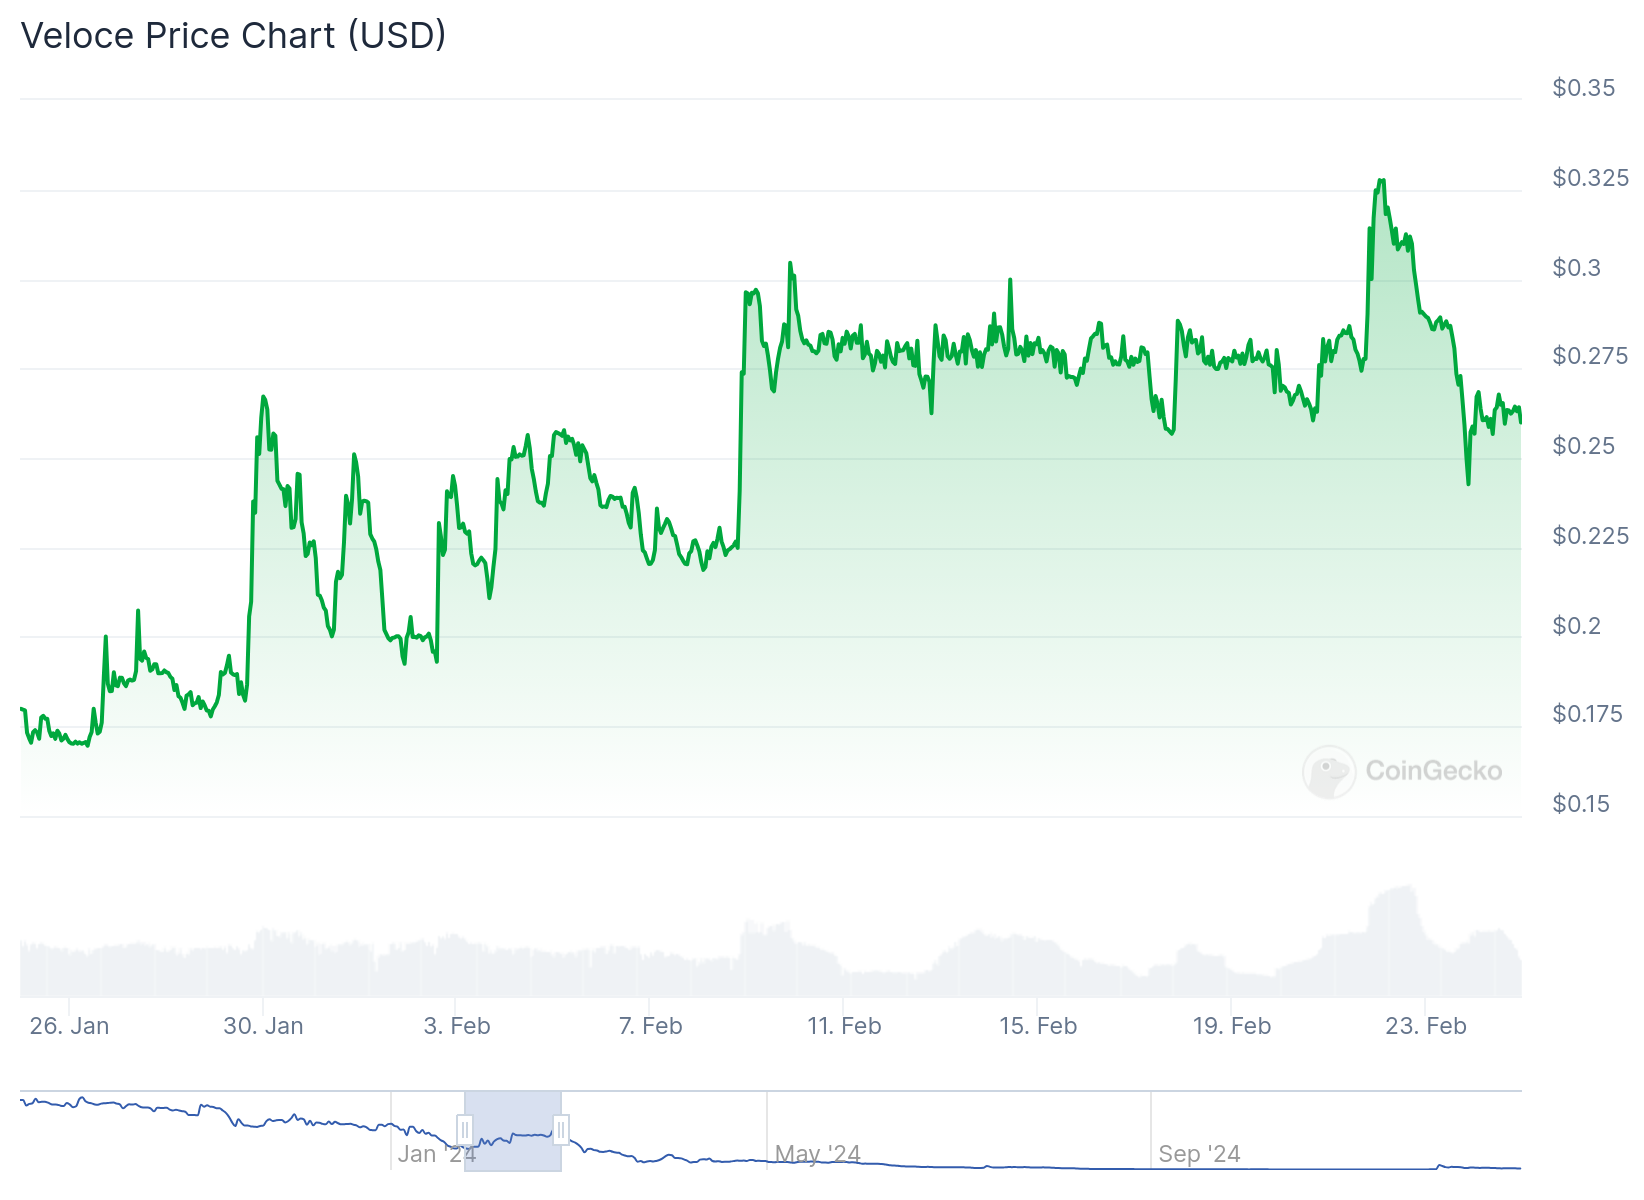Click the 23. Feb date label
The height and width of the screenshot is (1200, 1644).
coord(1425,1026)
